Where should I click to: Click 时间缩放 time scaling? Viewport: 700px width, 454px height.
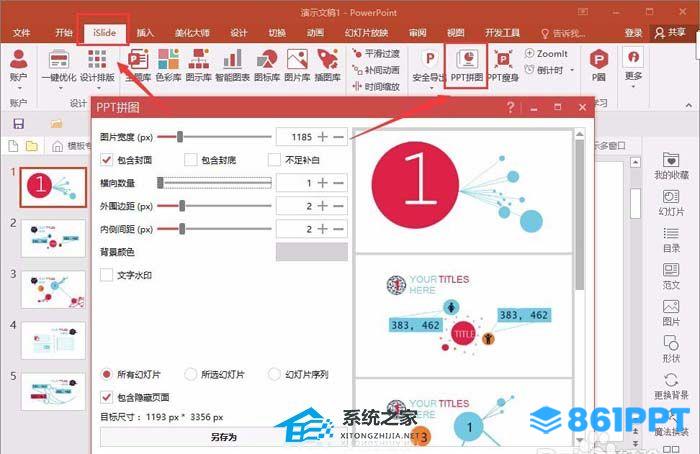click(x=376, y=87)
